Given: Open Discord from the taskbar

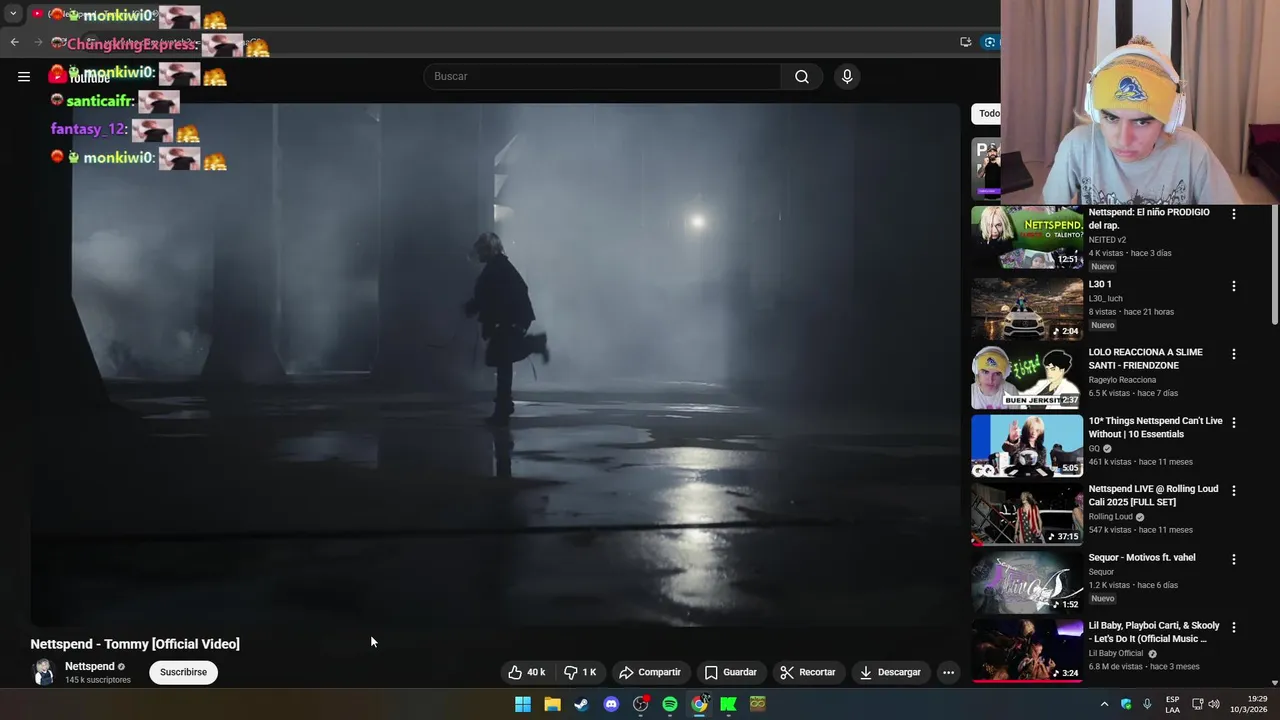Looking at the screenshot, I should [611, 704].
